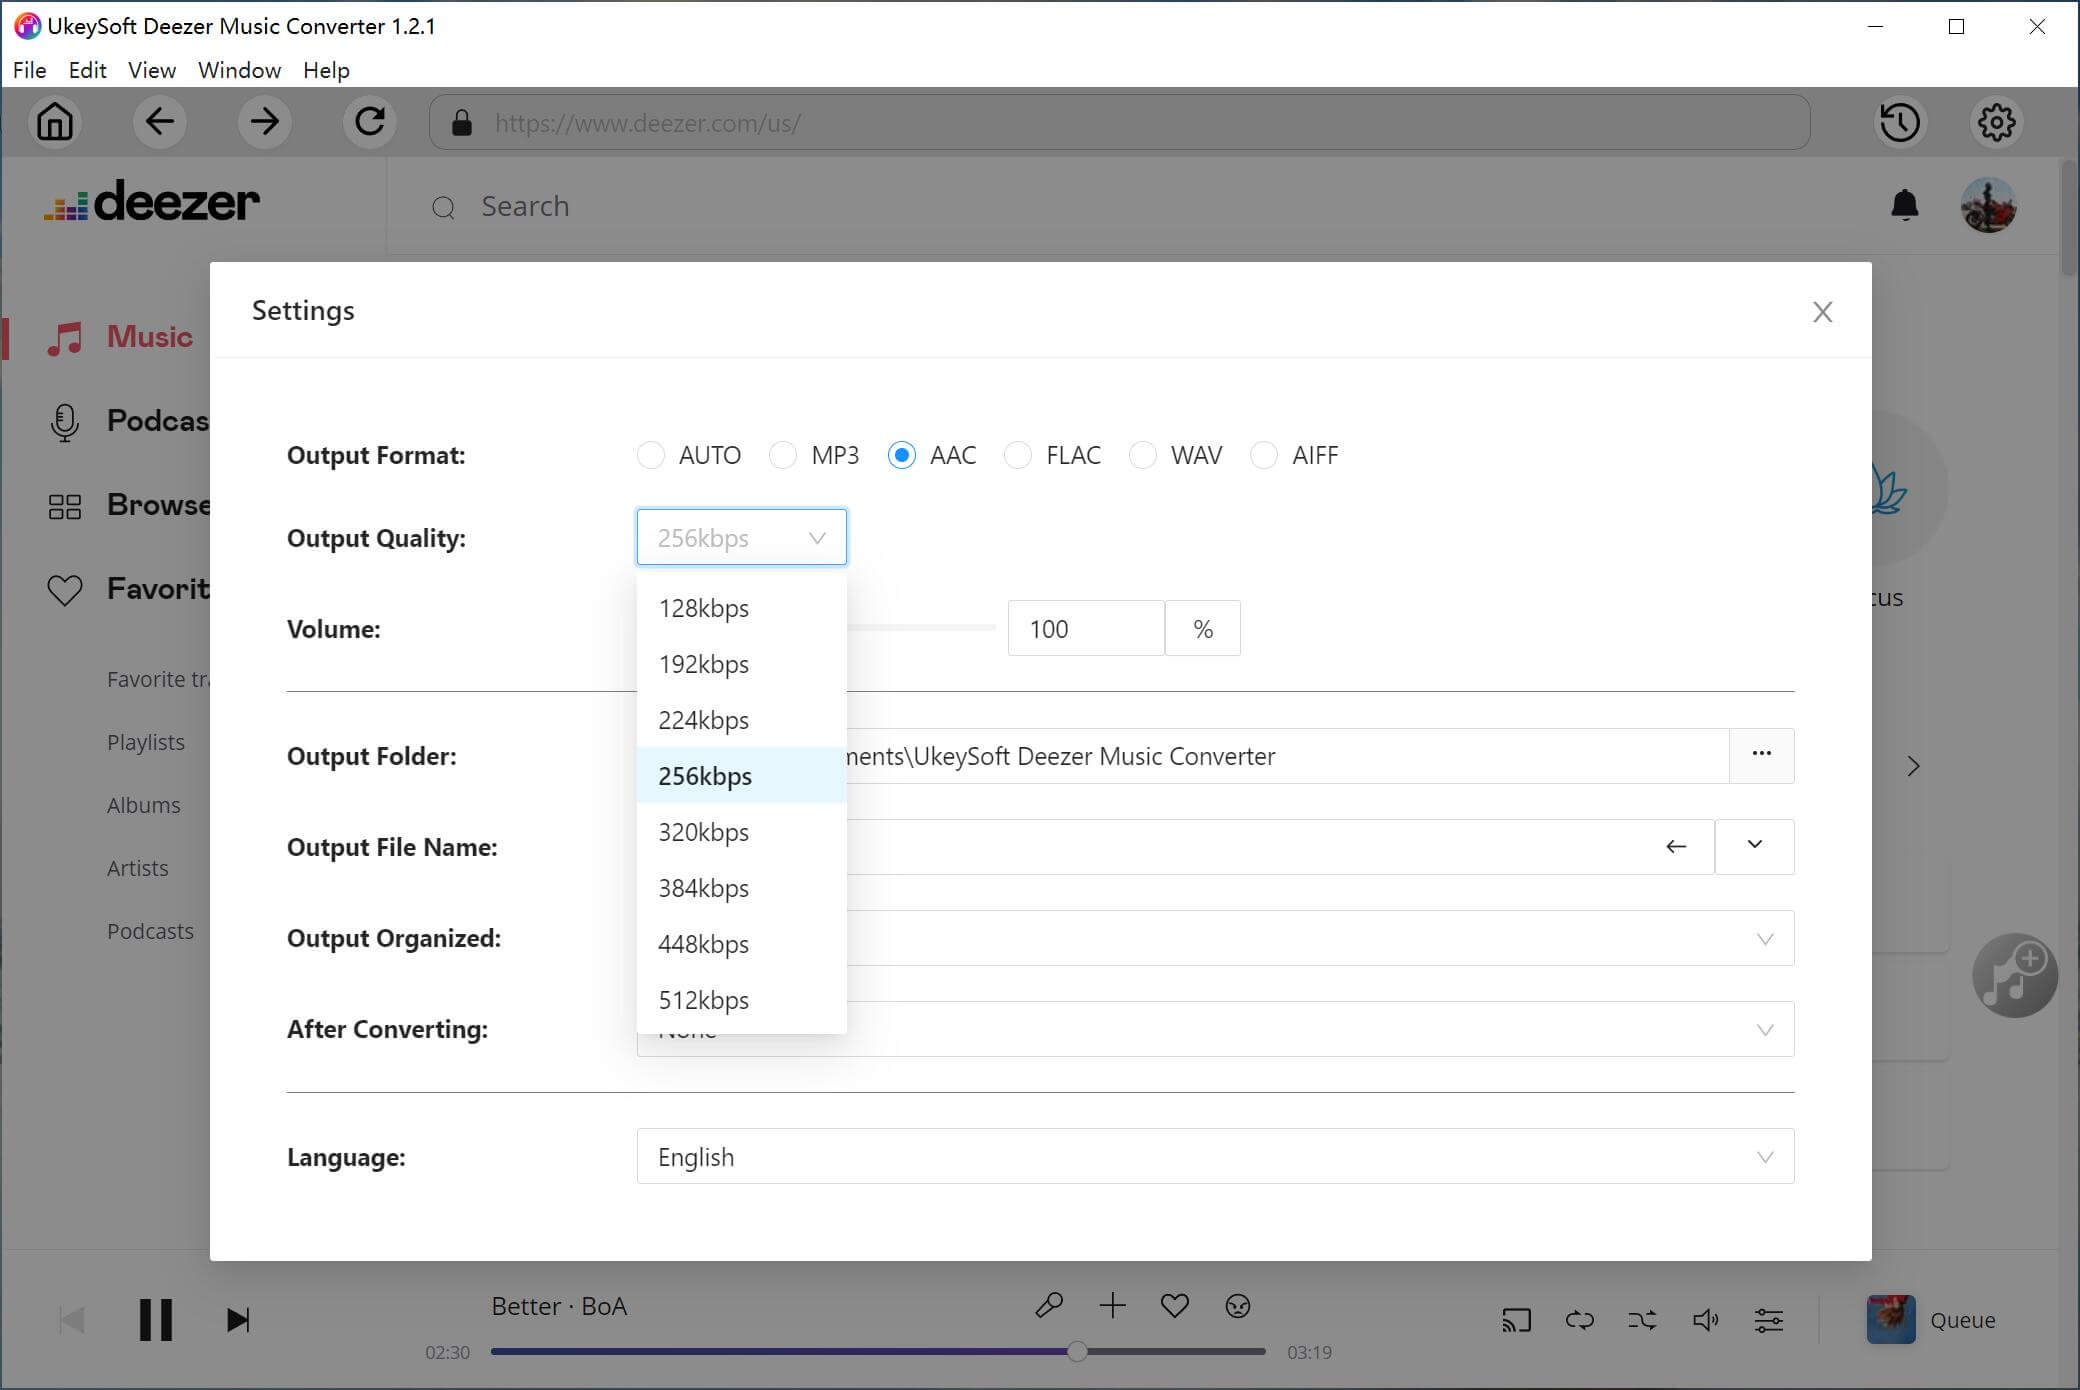
Task: Open the View menu
Action: pos(152,70)
